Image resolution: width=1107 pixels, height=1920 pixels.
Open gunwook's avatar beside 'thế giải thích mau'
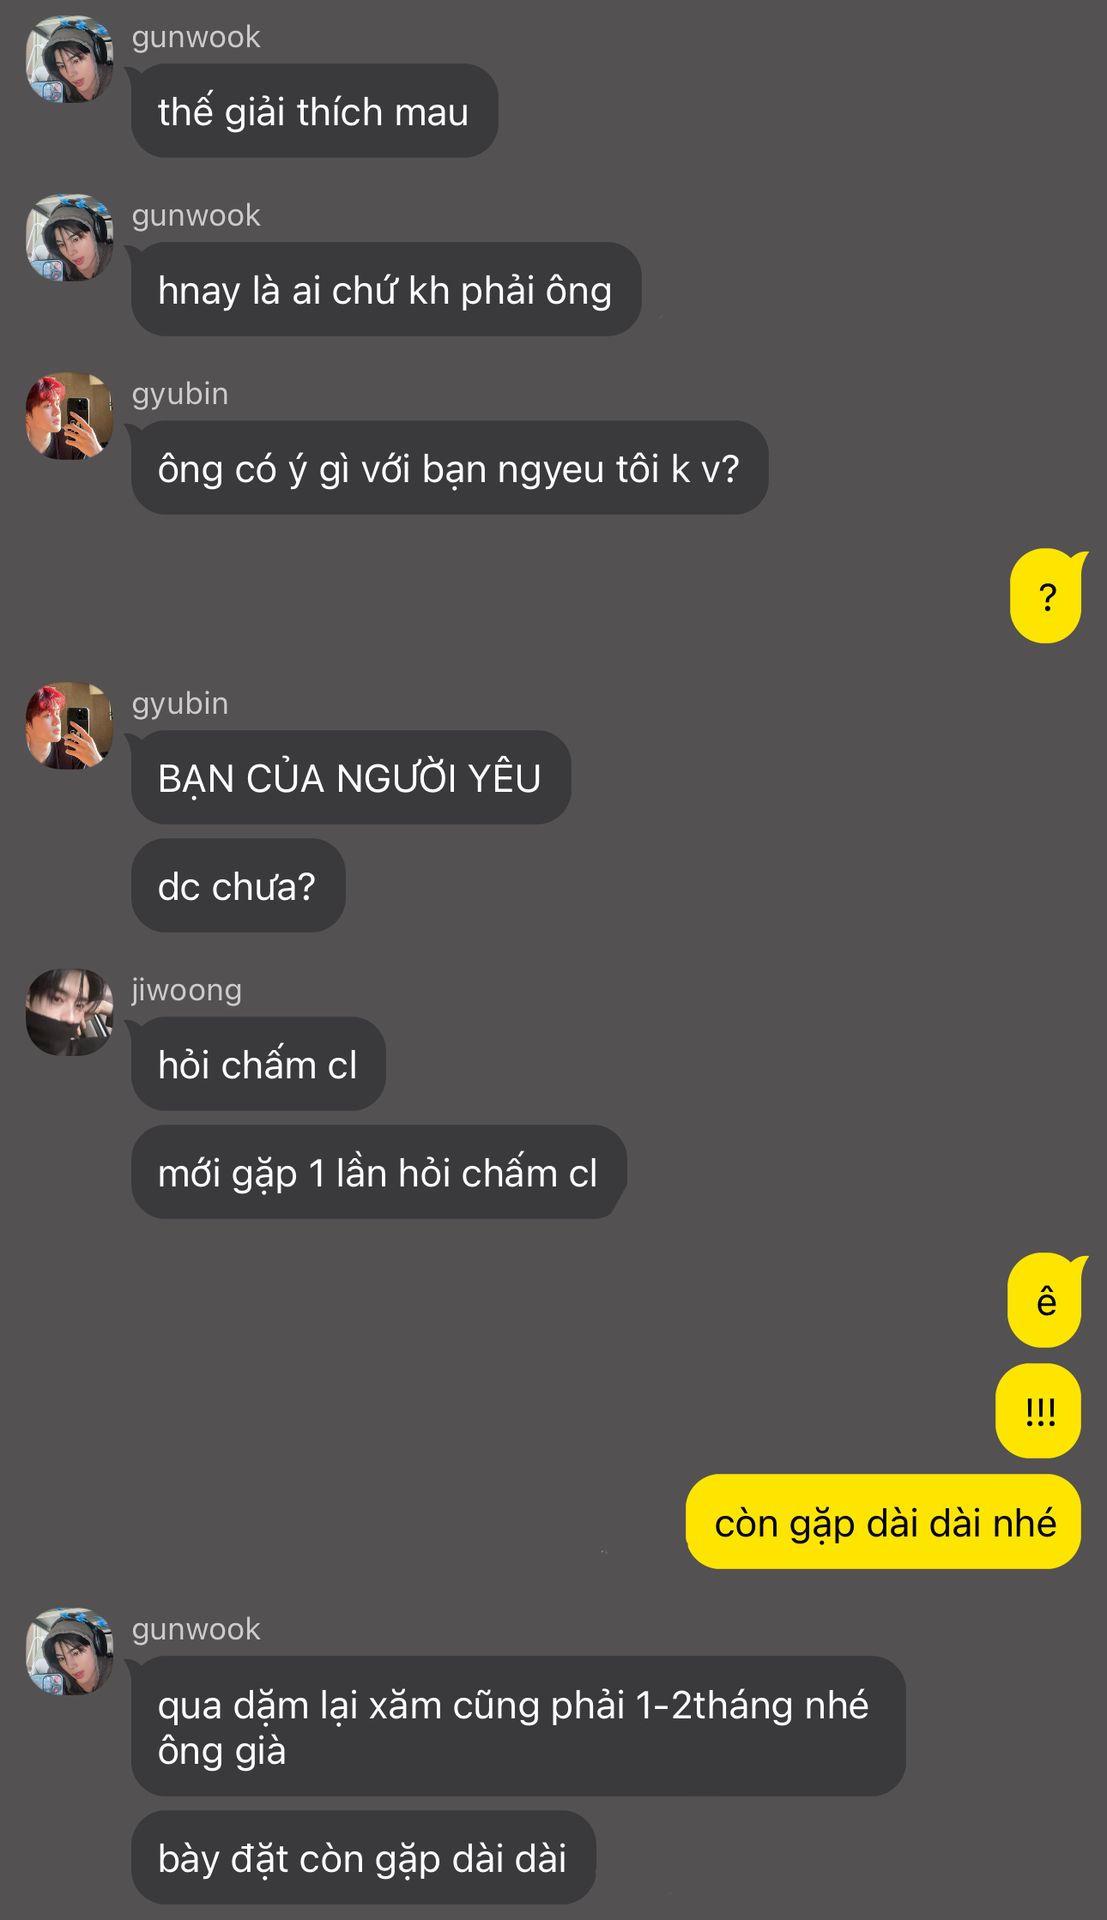point(69,59)
